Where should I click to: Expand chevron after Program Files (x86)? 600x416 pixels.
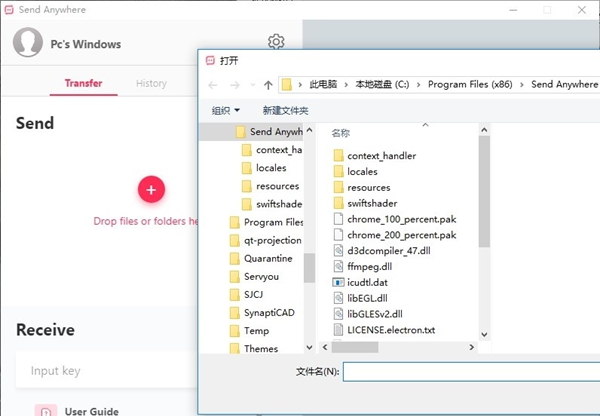522,85
